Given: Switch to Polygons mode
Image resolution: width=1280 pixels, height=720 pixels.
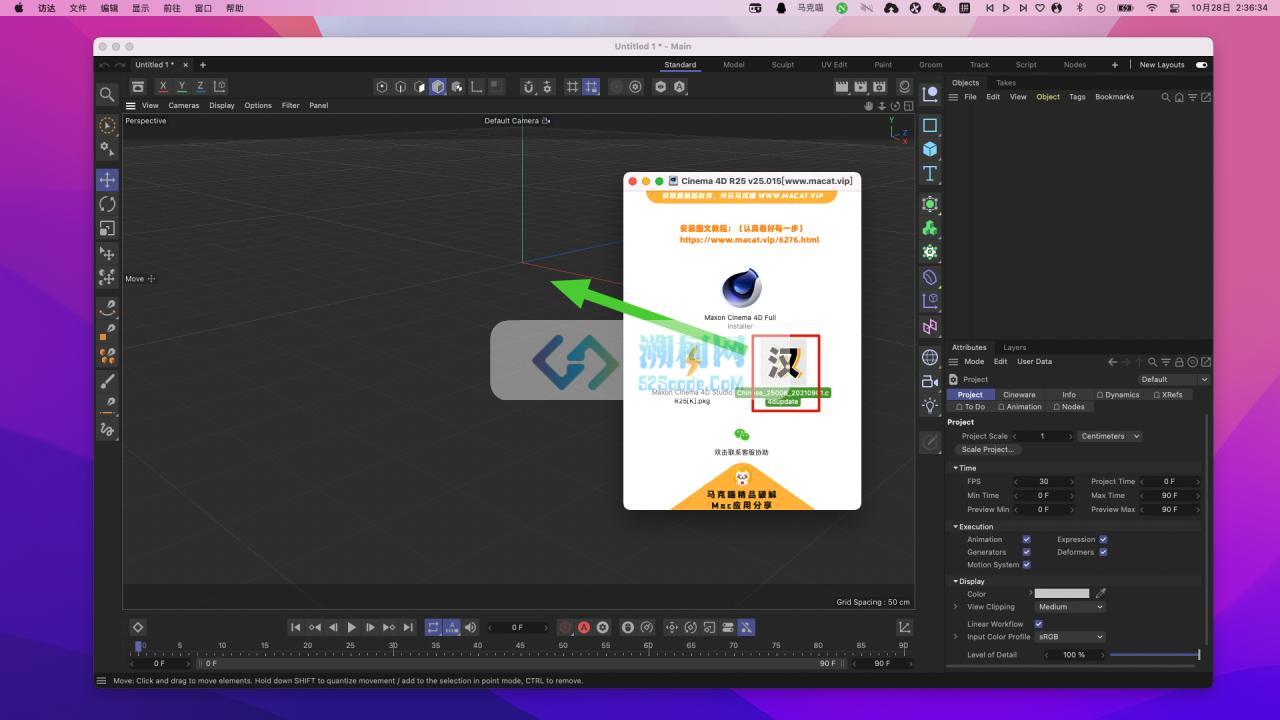Looking at the screenshot, I should 420,87.
